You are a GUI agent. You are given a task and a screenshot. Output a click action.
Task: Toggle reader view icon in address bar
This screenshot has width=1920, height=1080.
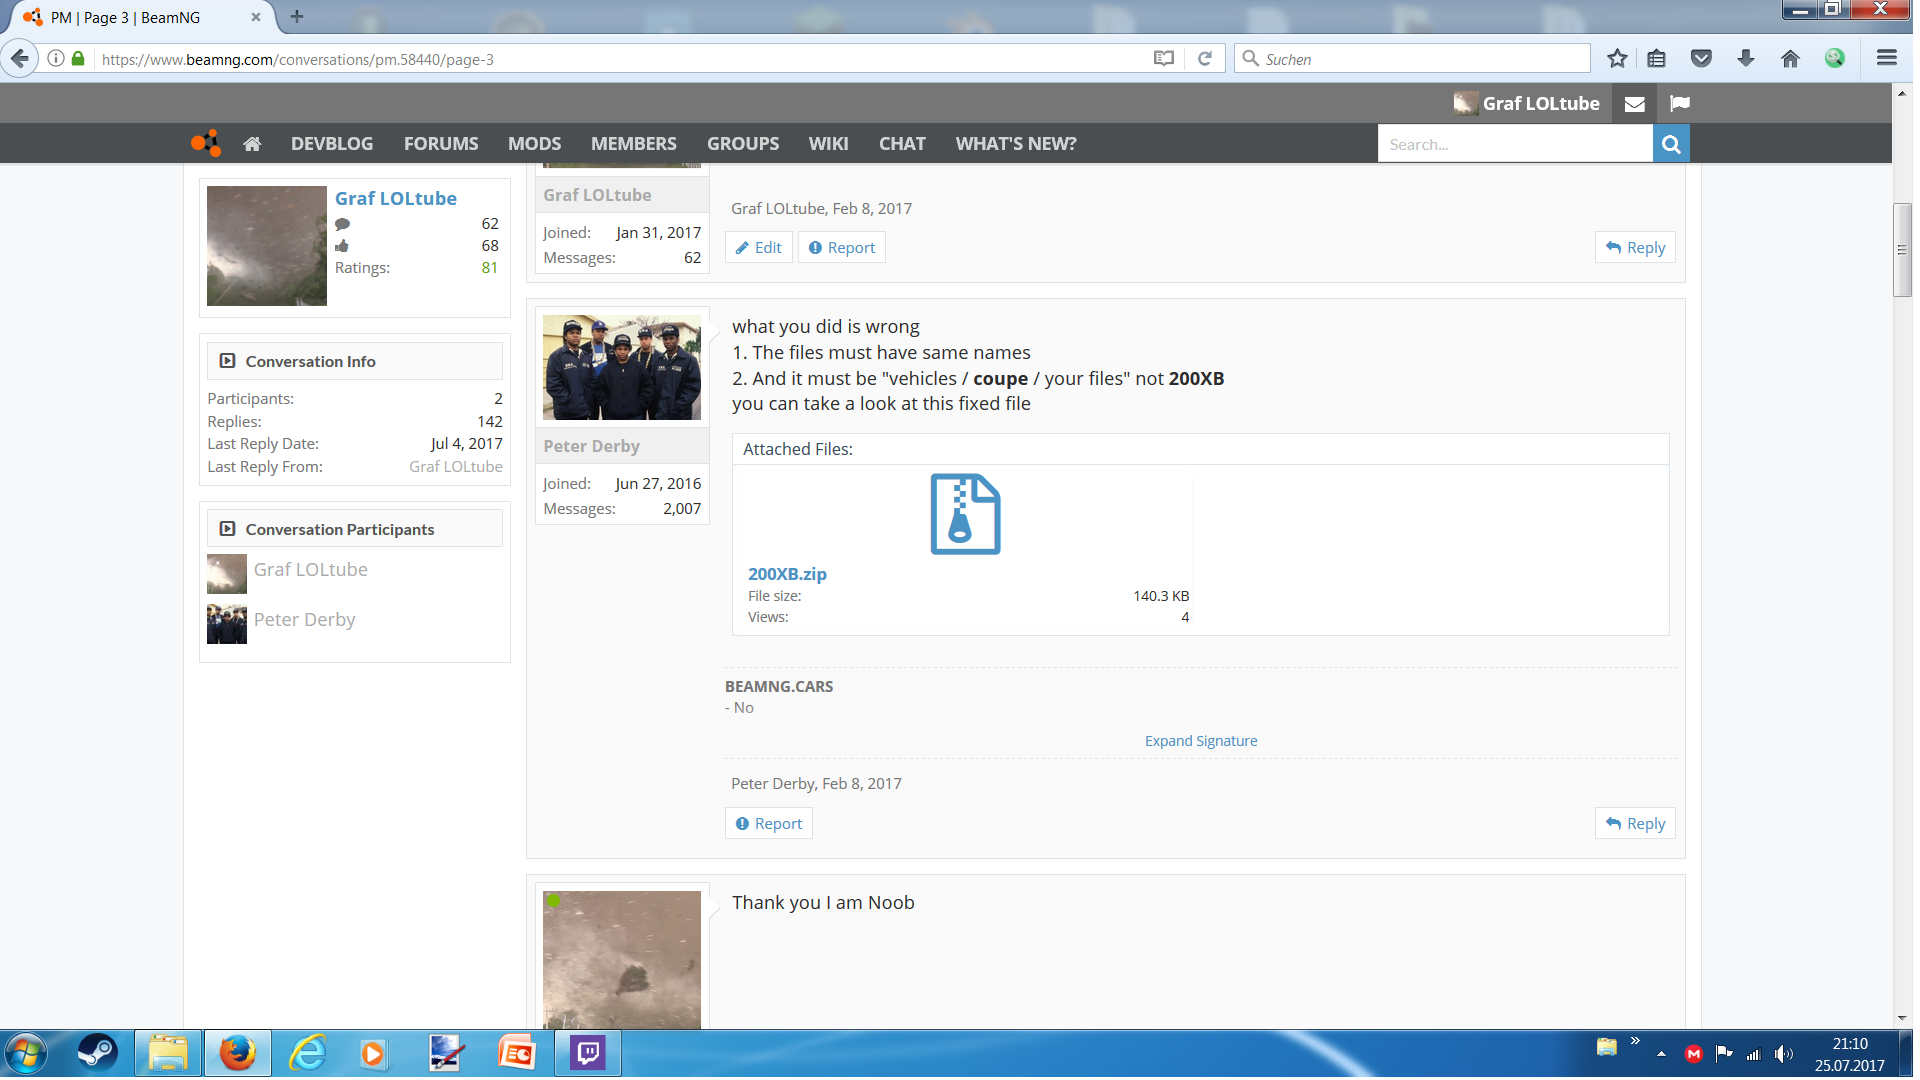(1163, 59)
